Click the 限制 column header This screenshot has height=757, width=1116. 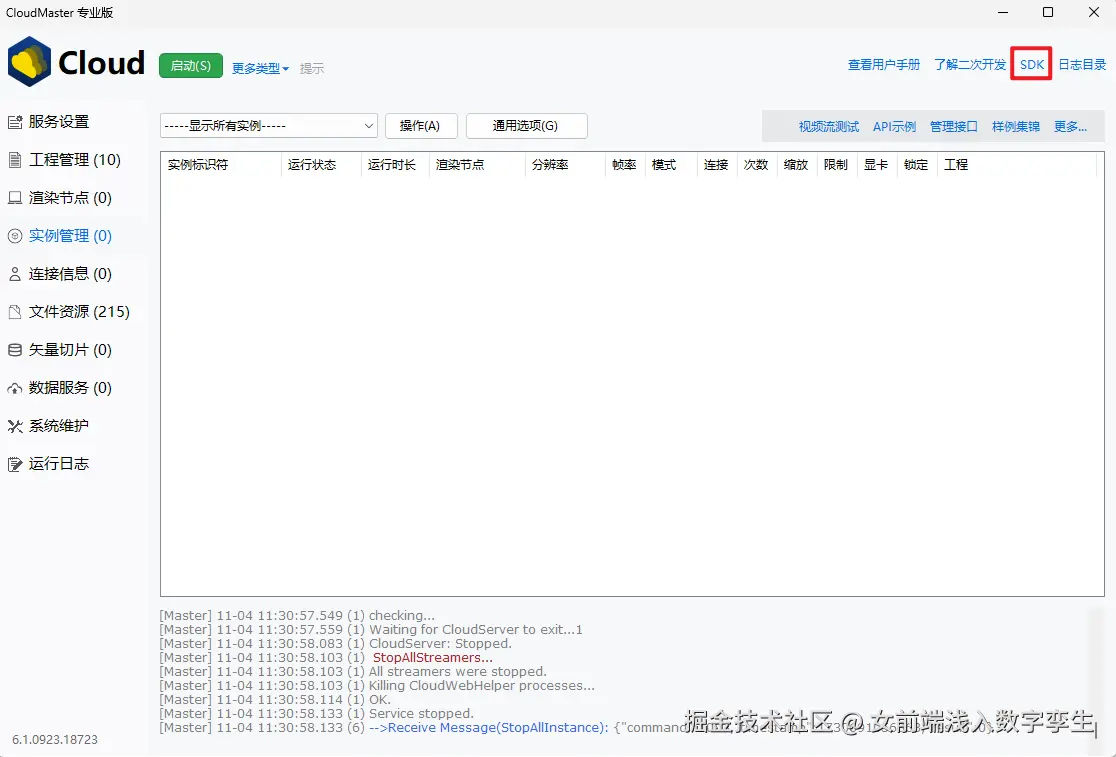pos(835,165)
